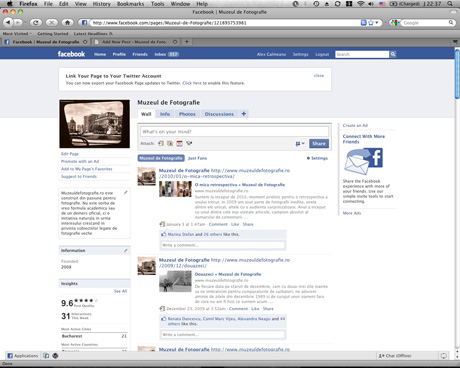The height and width of the screenshot is (368, 460).
Task: Attach a video using the camera Attach icon
Action: coord(189,143)
